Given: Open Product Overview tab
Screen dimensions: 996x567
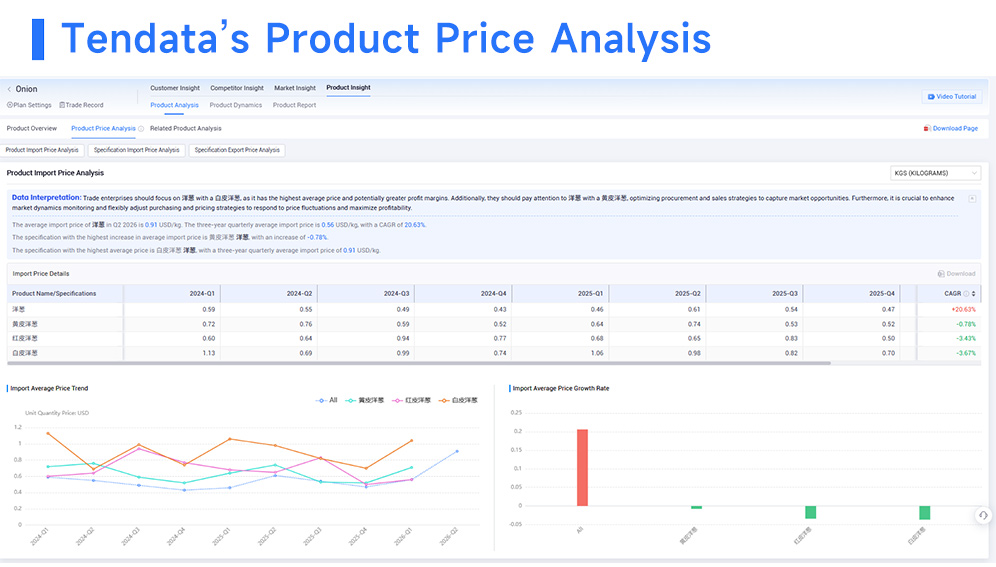Looking at the screenshot, I should click(x=32, y=129).
